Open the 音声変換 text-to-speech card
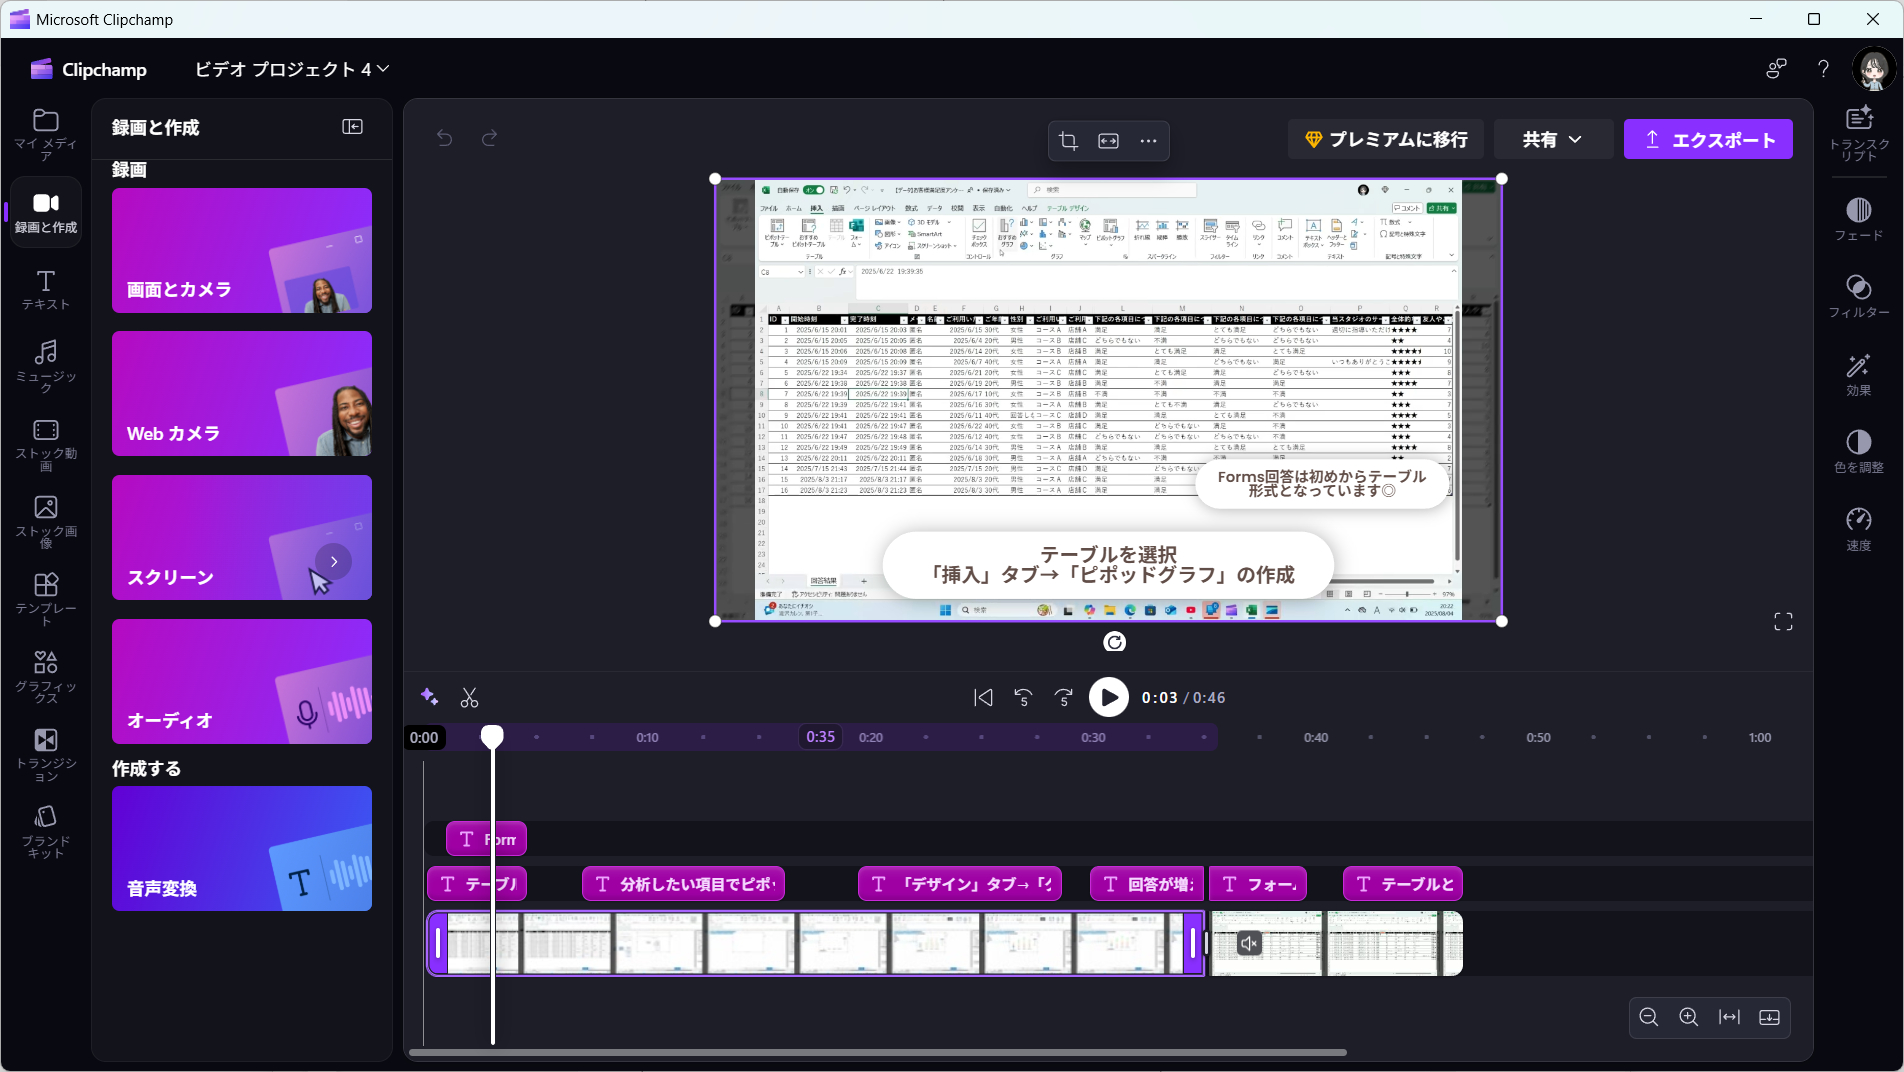This screenshot has height=1072, width=1904. 242,848
